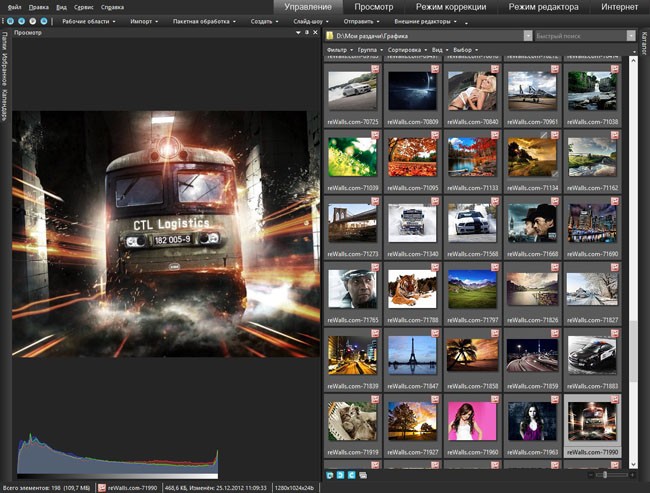Expand the Сортировка dropdown

[x=407, y=49]
